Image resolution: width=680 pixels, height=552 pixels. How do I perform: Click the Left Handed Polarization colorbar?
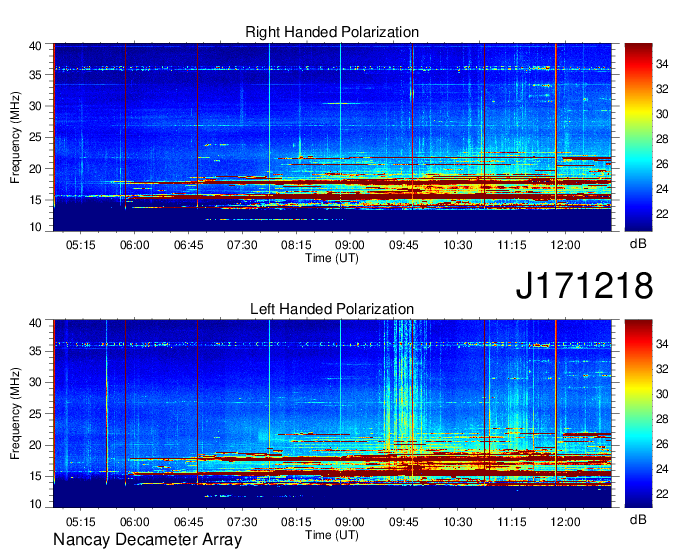click(638, 413)
